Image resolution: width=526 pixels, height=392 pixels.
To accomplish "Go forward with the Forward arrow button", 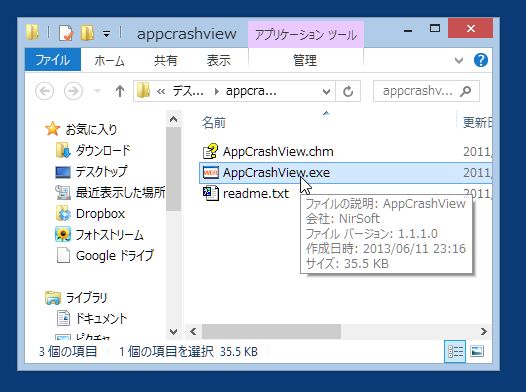I will 73,91.
